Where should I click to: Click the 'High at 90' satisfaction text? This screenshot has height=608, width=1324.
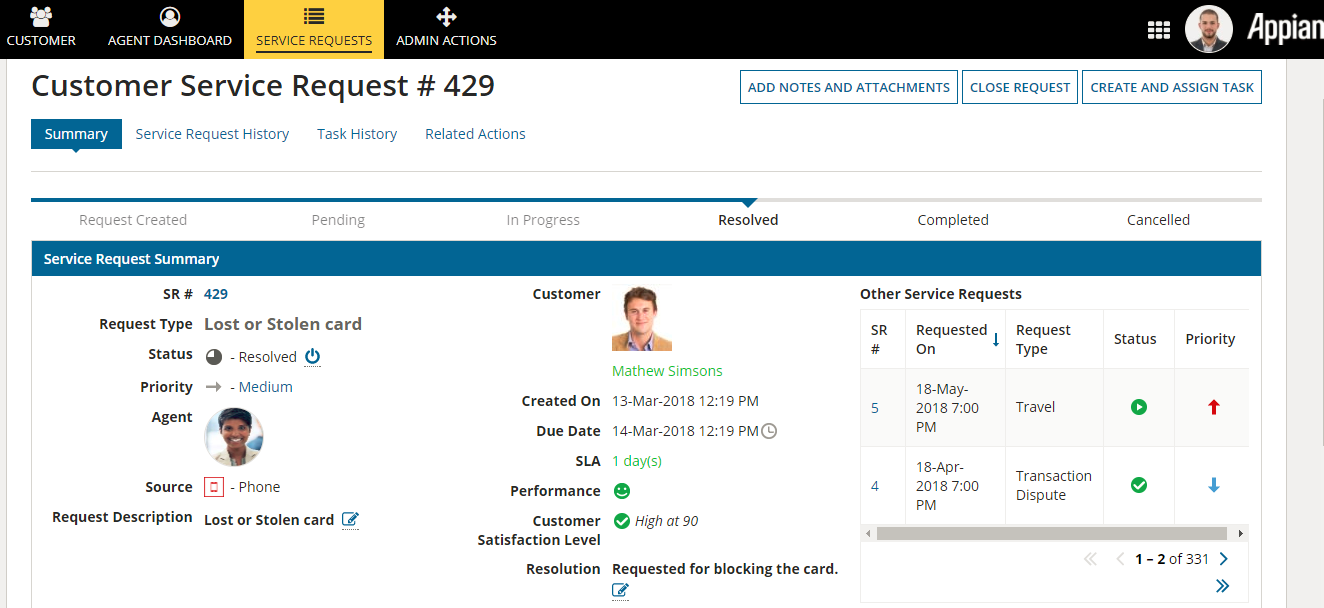point(667,521)
